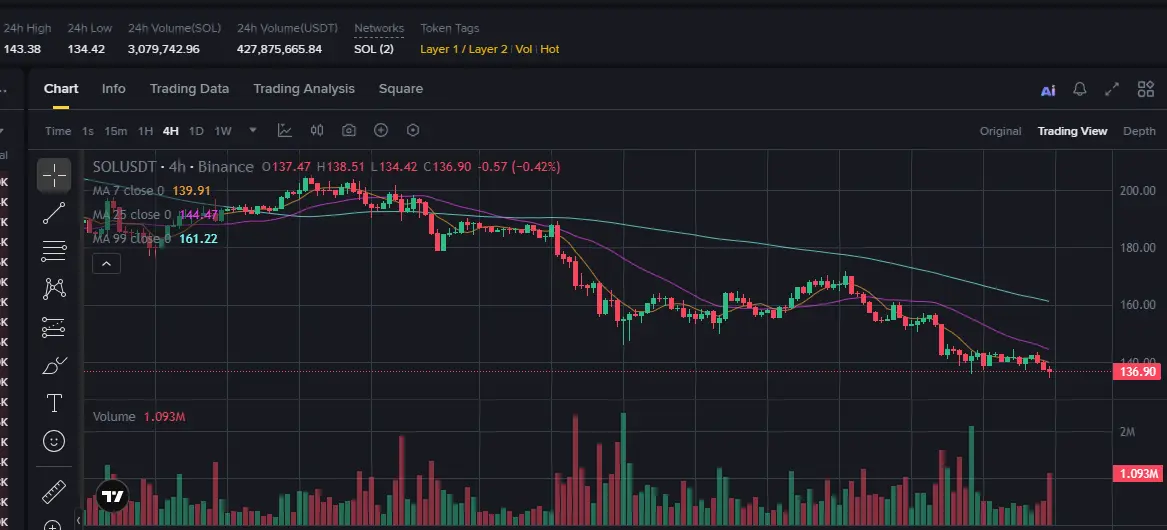The width and height of the screenshot is (1167, 530).
Task: Open the emoji sticker tool
Action: point(54,440)
